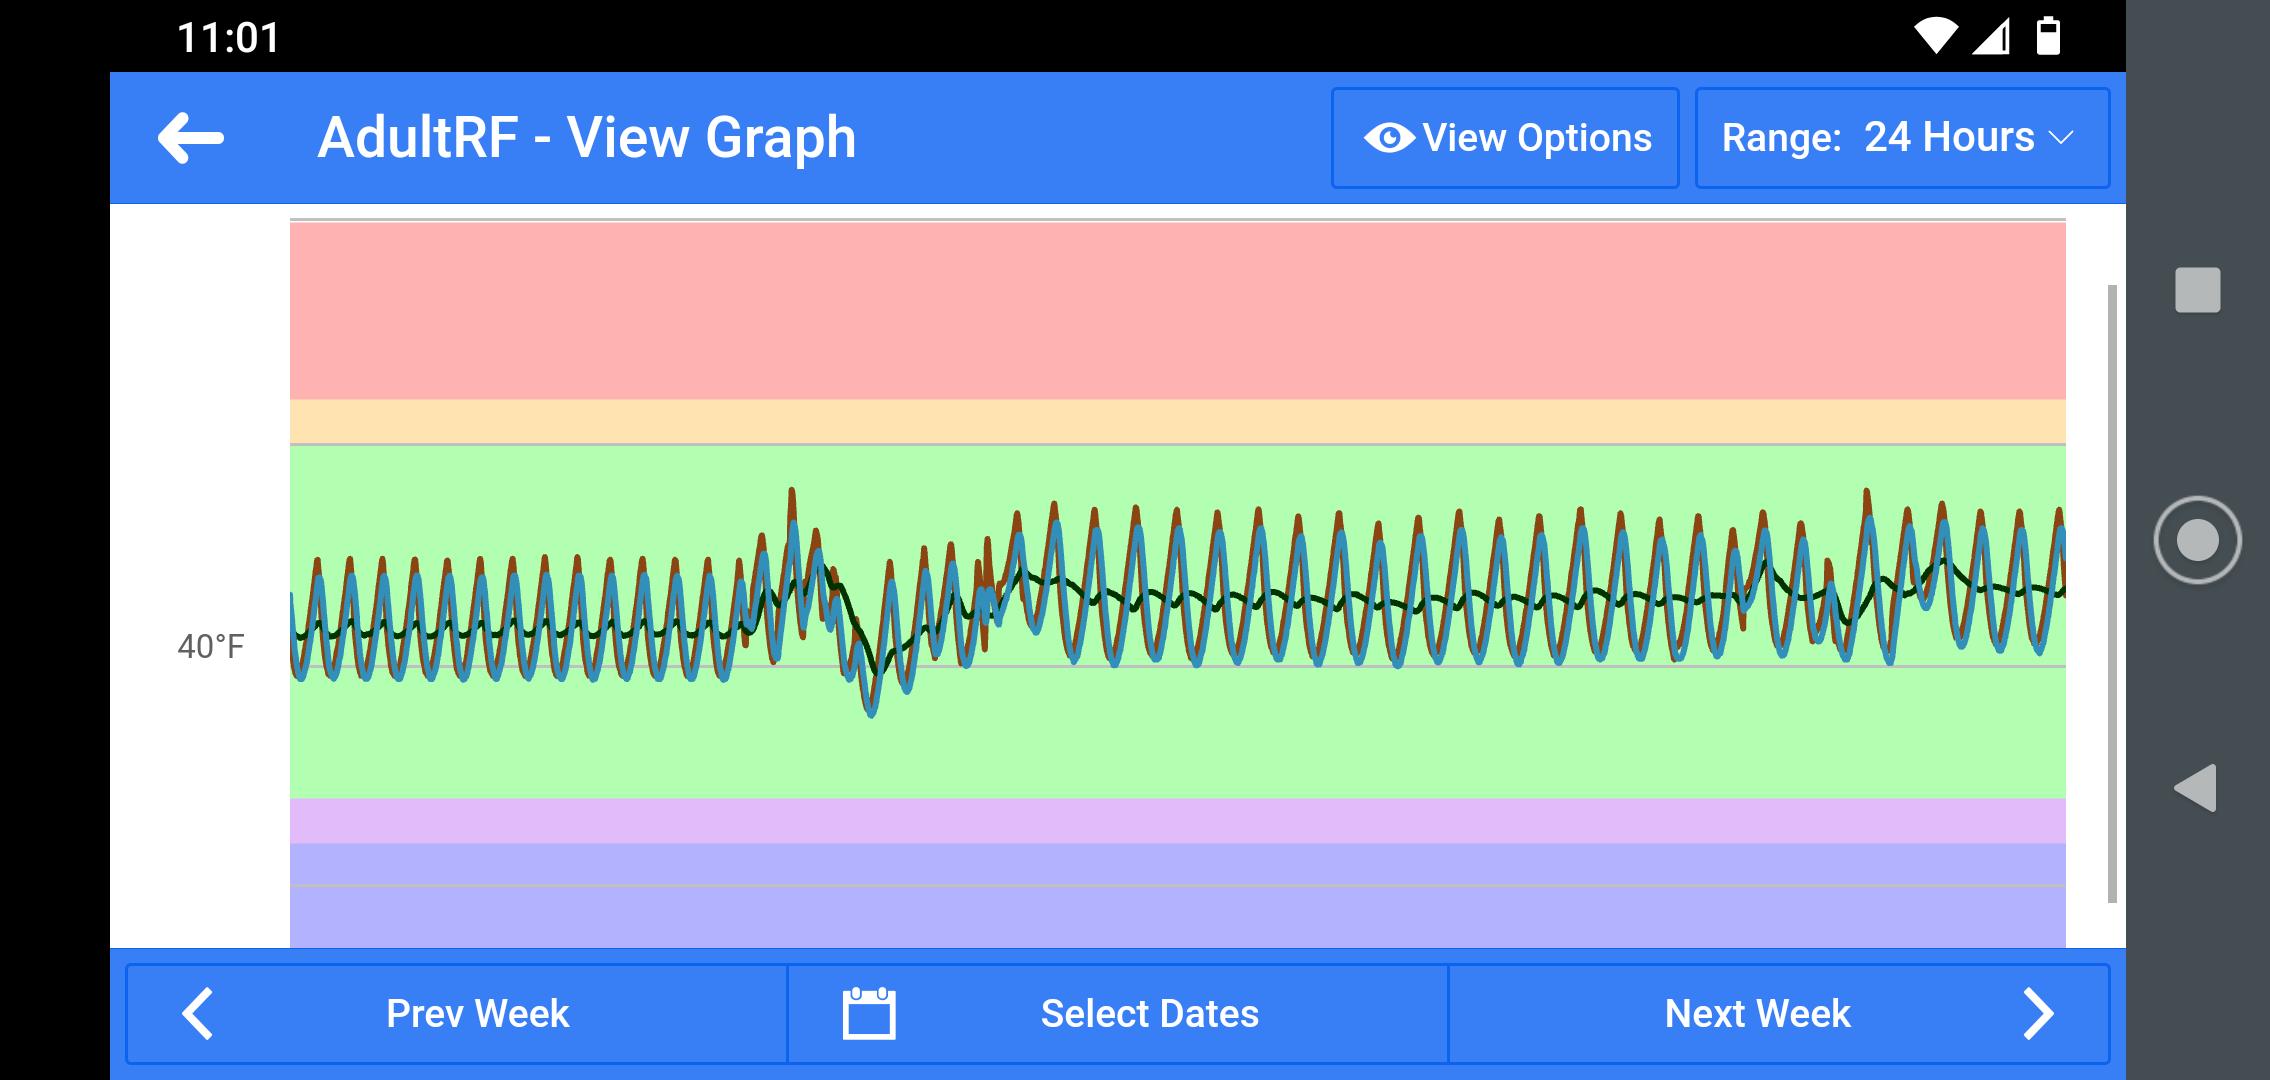
Task: Open Select Dates picker
Action: [x=1117, y=1013]
